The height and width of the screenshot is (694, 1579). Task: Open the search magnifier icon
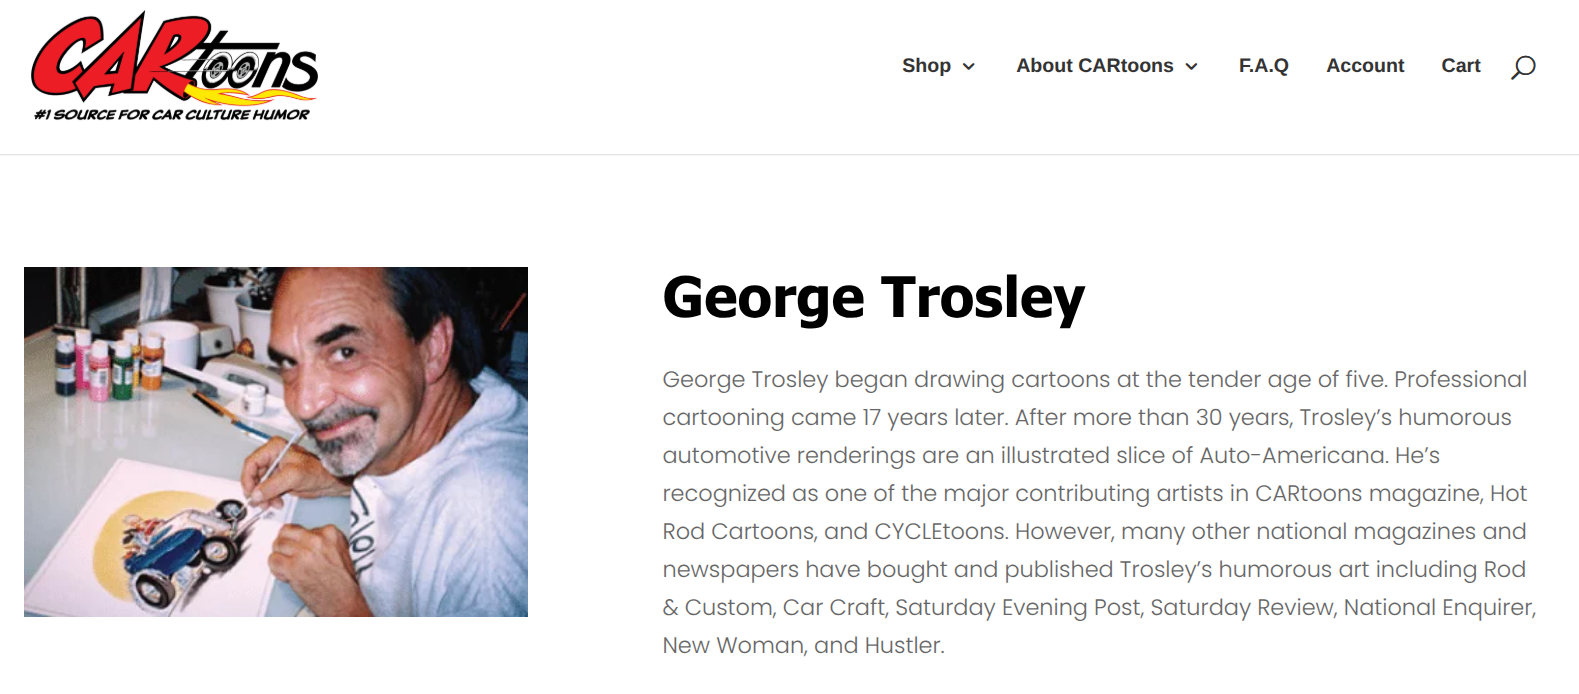tap(1523, 67)
